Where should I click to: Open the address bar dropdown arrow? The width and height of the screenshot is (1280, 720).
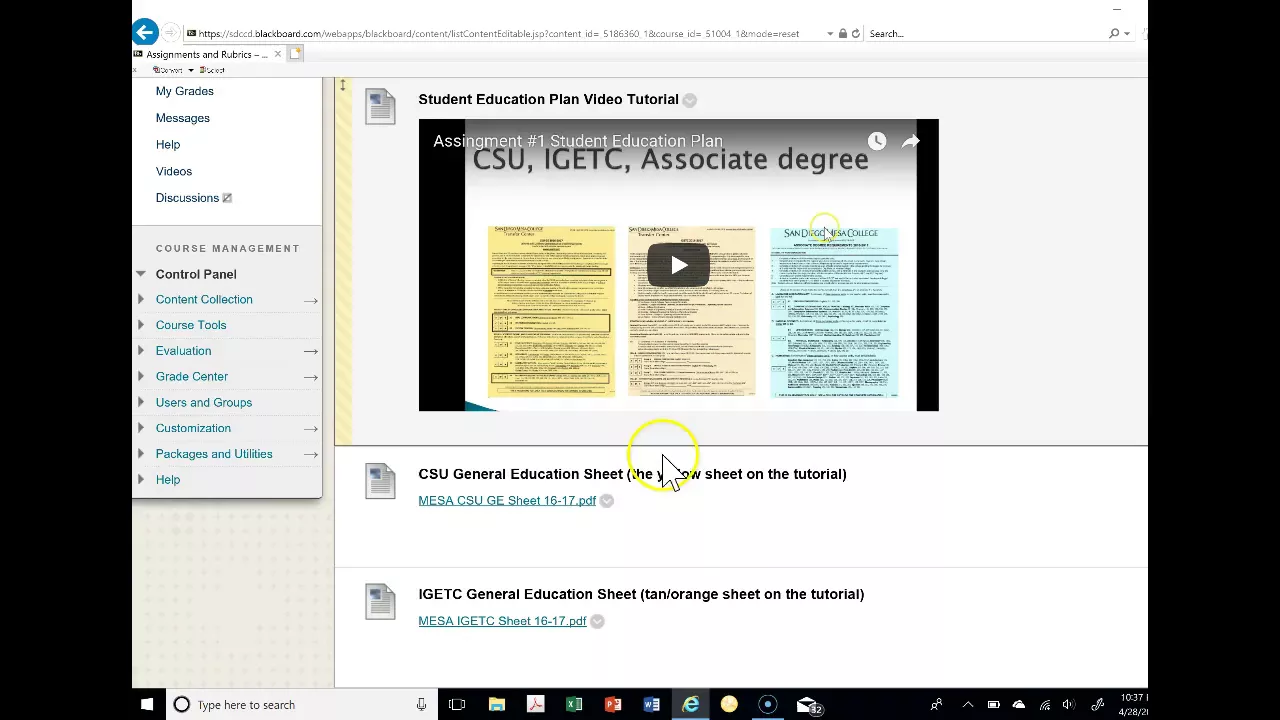click(x=829, y=34)
